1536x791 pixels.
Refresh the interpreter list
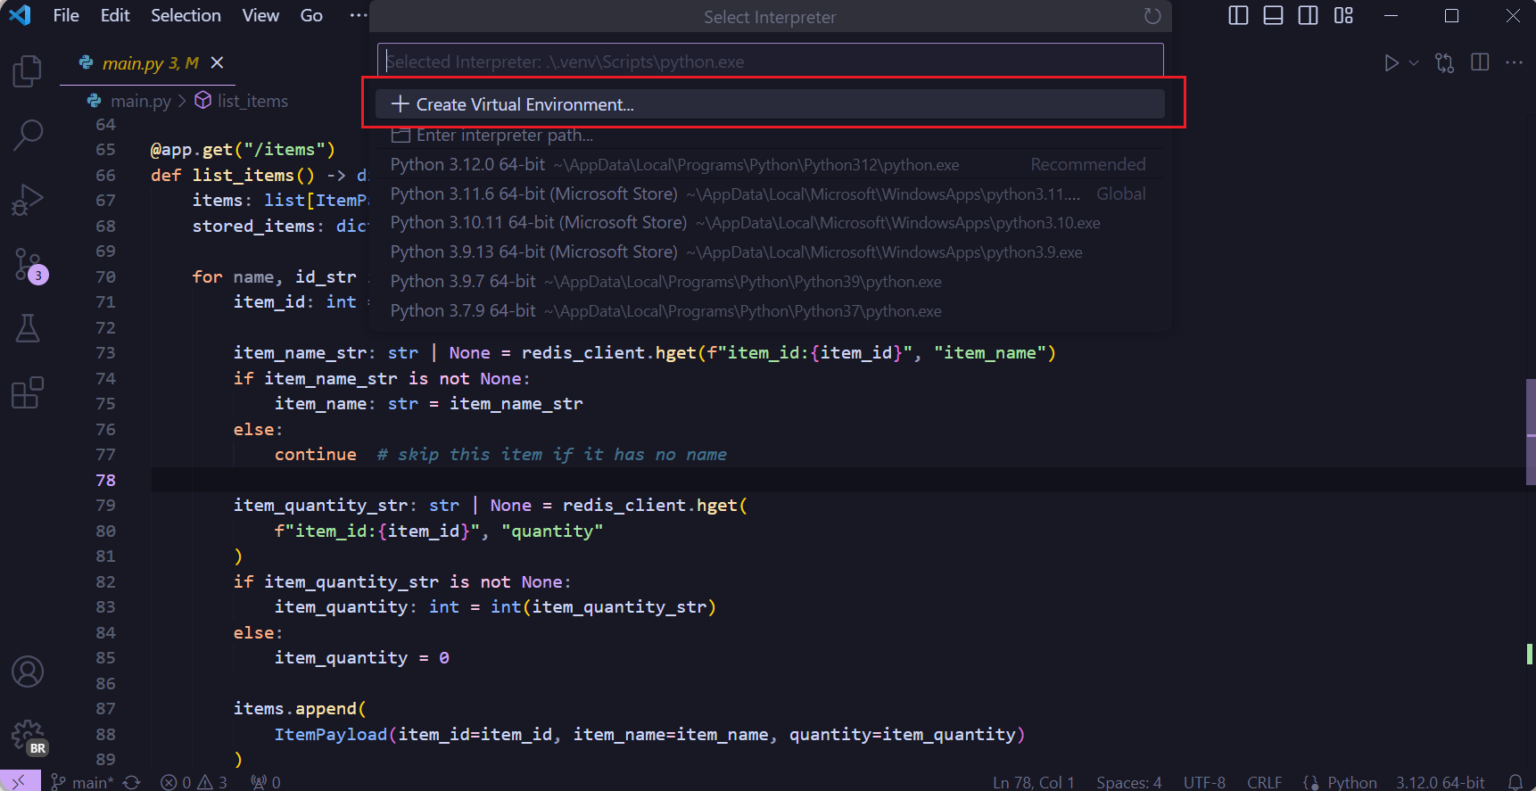[1152, 16]
